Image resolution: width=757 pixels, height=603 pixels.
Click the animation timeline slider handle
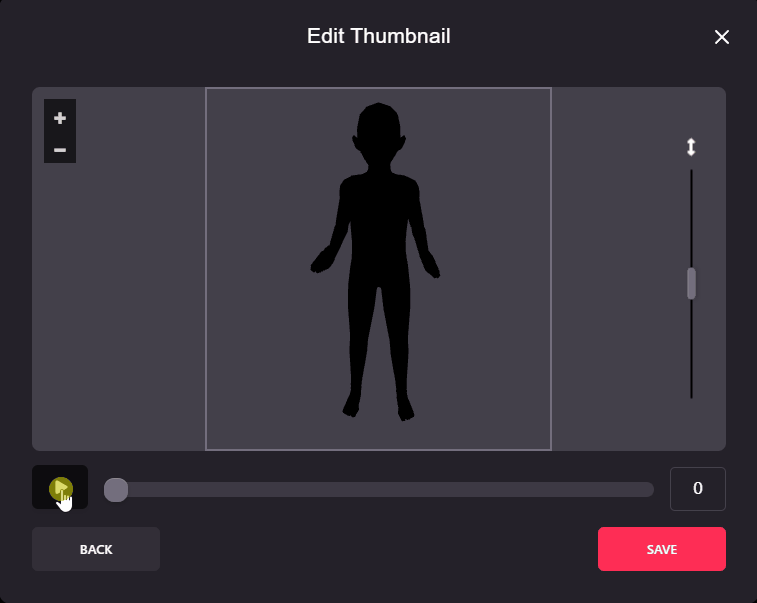(x=116, y=489)
